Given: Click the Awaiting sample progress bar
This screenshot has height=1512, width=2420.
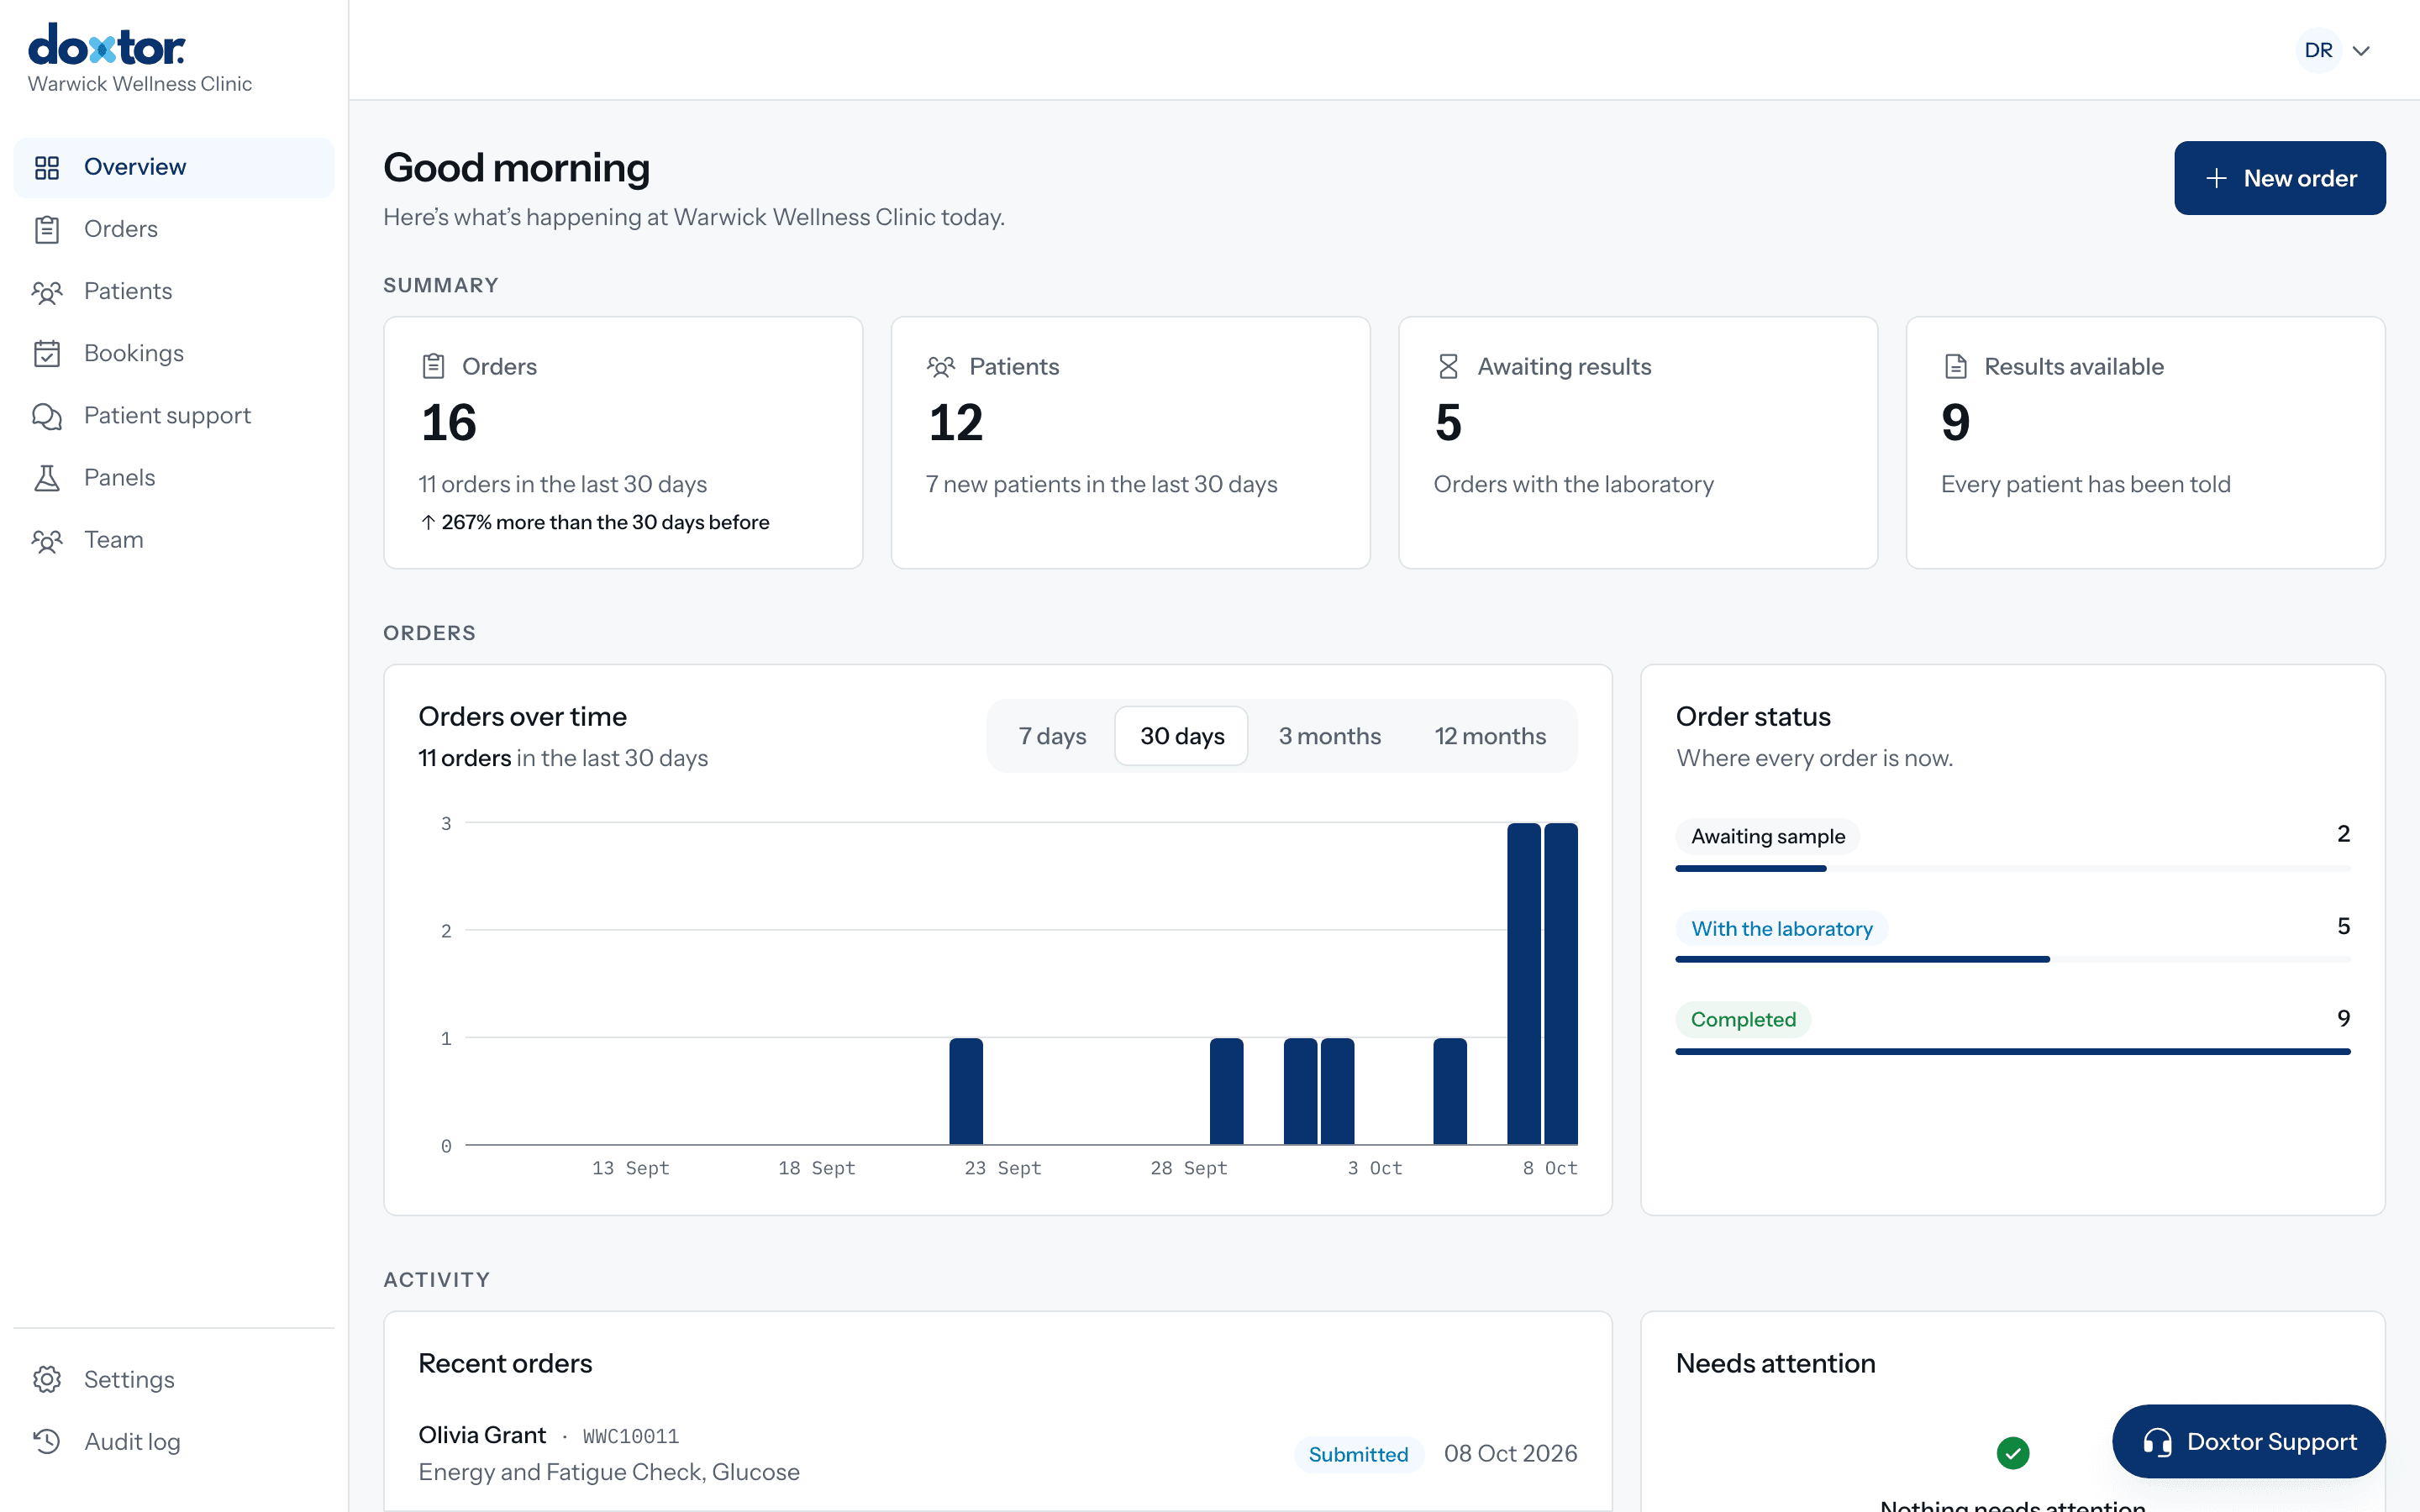Looking at the screenshot, I should point(2012,868).
